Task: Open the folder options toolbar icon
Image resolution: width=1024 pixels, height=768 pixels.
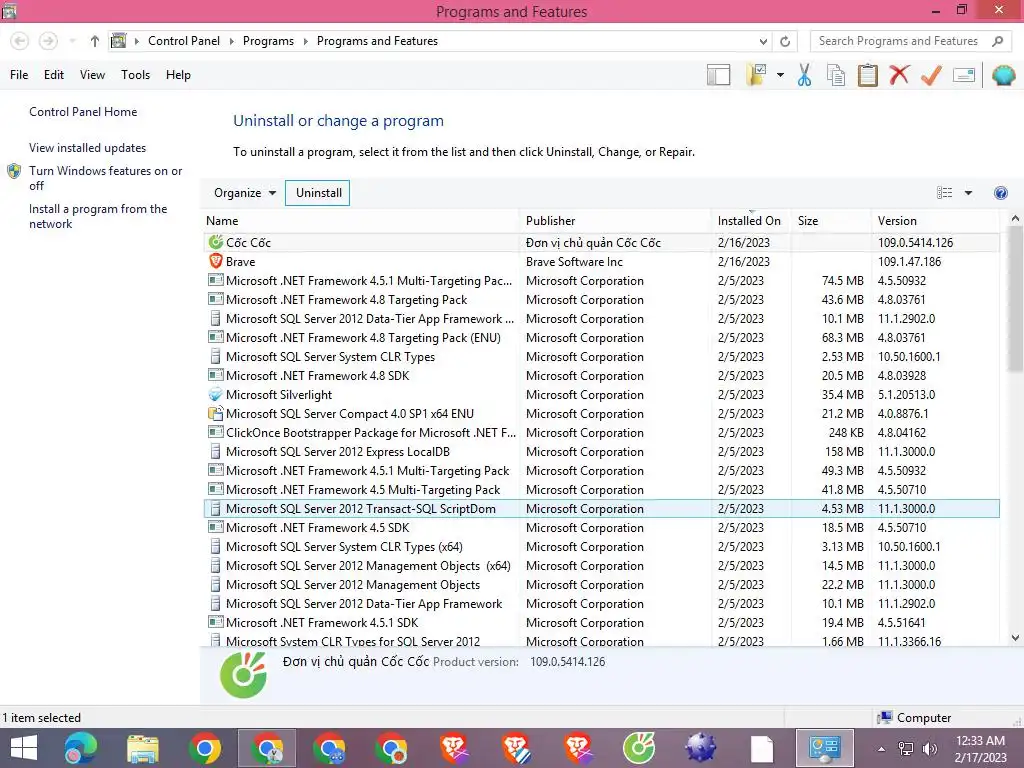Action: point(756,75)
